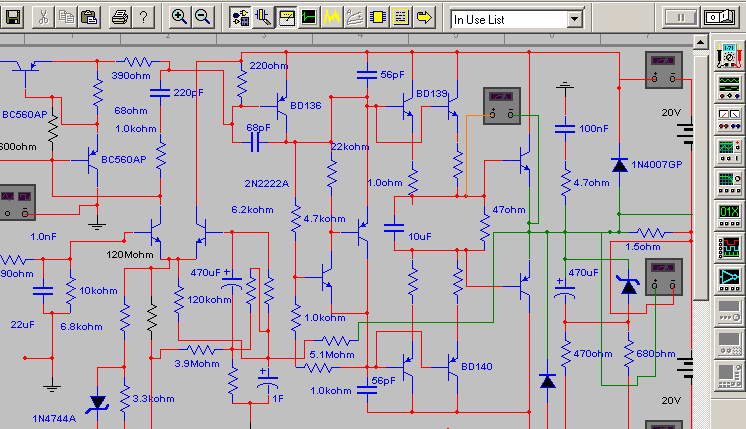Click the vertical scrollbar up arrow

pos(700,42)
